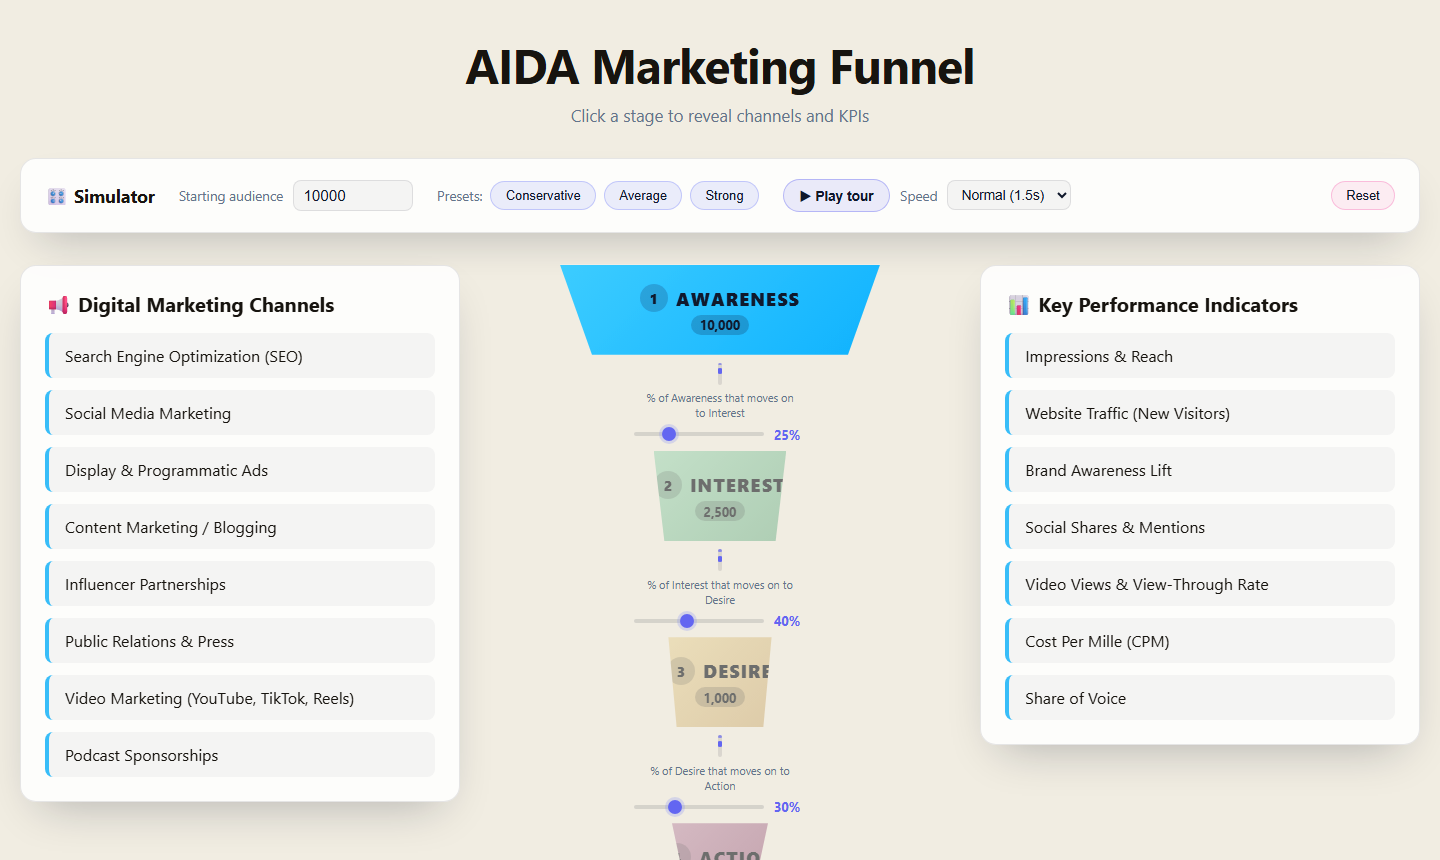Click the Cost Per Mille (CPM) KPI item
This screenshot has width=1440, height=860.
coord(1200,641)
